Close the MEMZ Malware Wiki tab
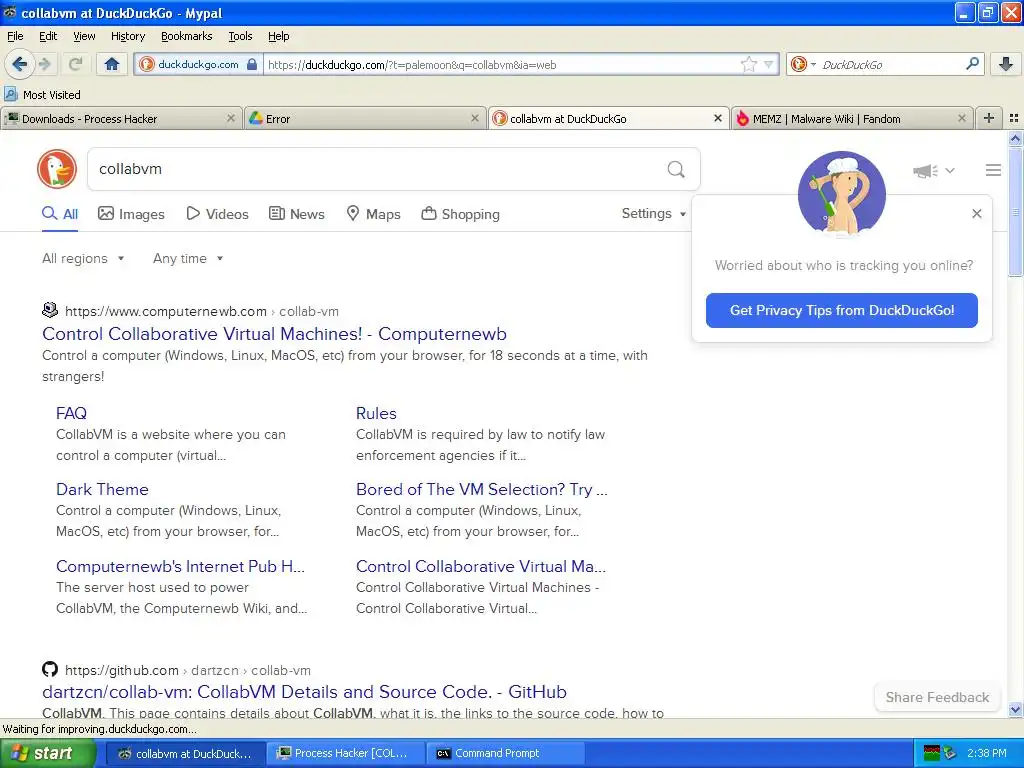Viewport: 1024px width, 768px height. click(x=961, y=118)
